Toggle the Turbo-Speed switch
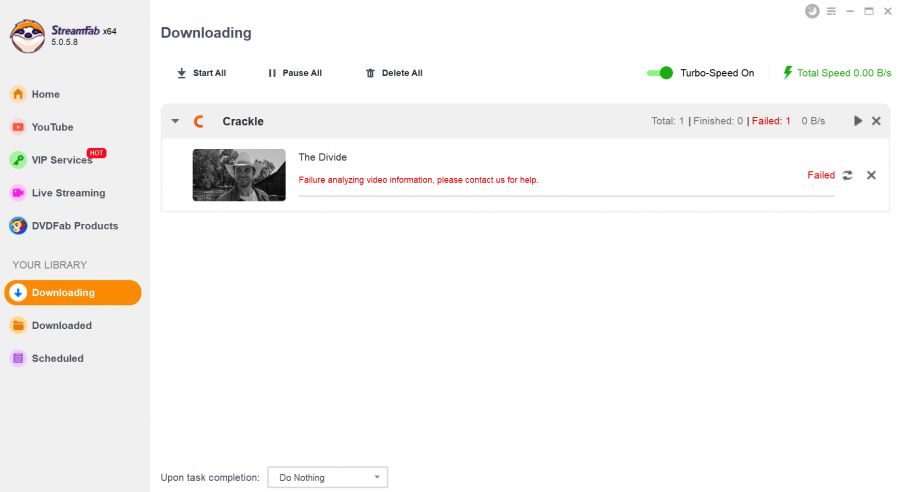 pos(660,73)
